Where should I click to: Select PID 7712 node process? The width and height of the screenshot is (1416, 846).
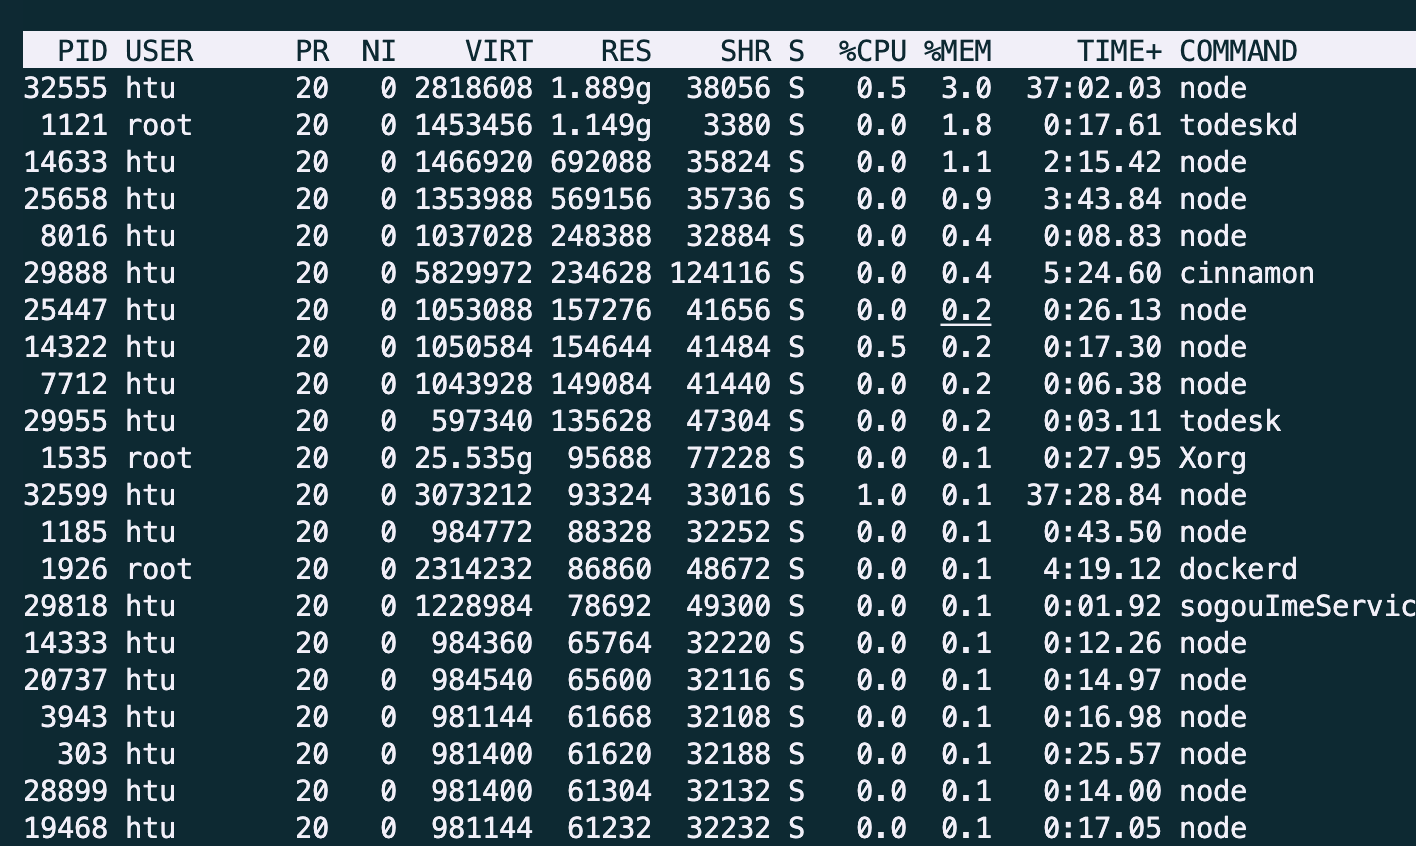tap(74, 384)
